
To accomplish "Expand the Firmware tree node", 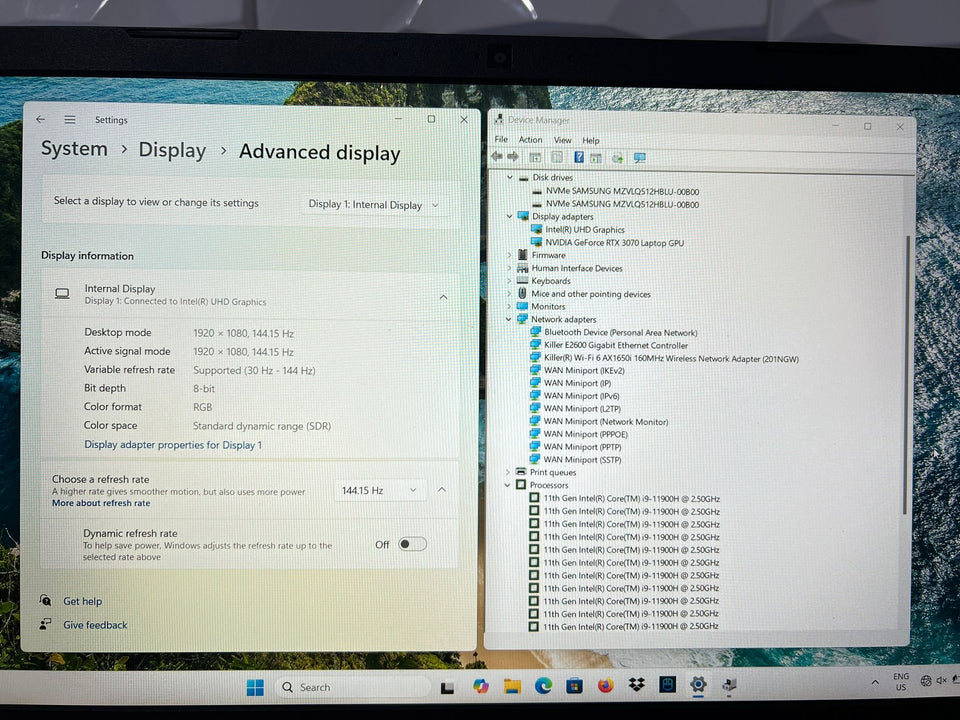I will pos(509,255).
